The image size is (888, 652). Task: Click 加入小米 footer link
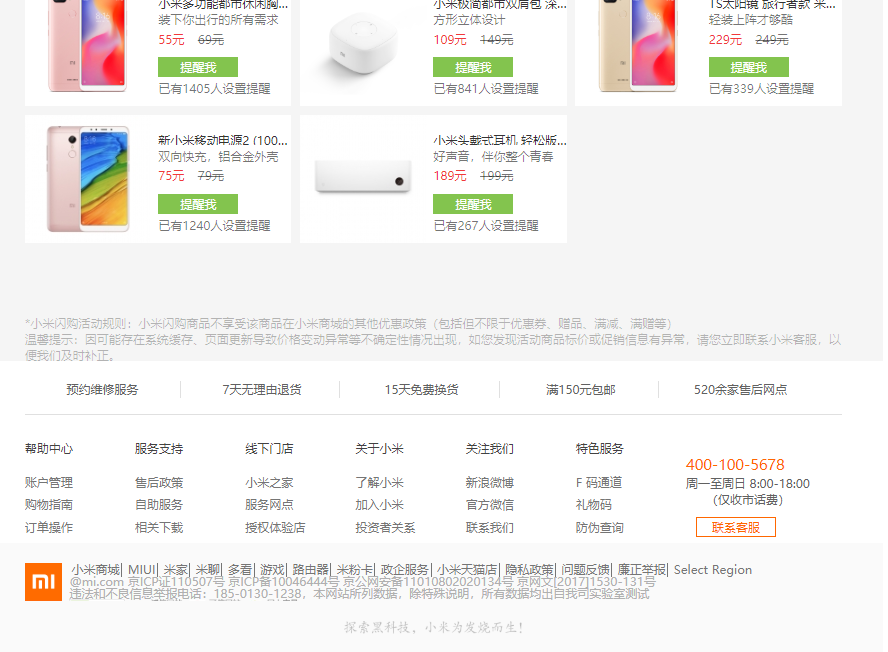coord(379,505)
